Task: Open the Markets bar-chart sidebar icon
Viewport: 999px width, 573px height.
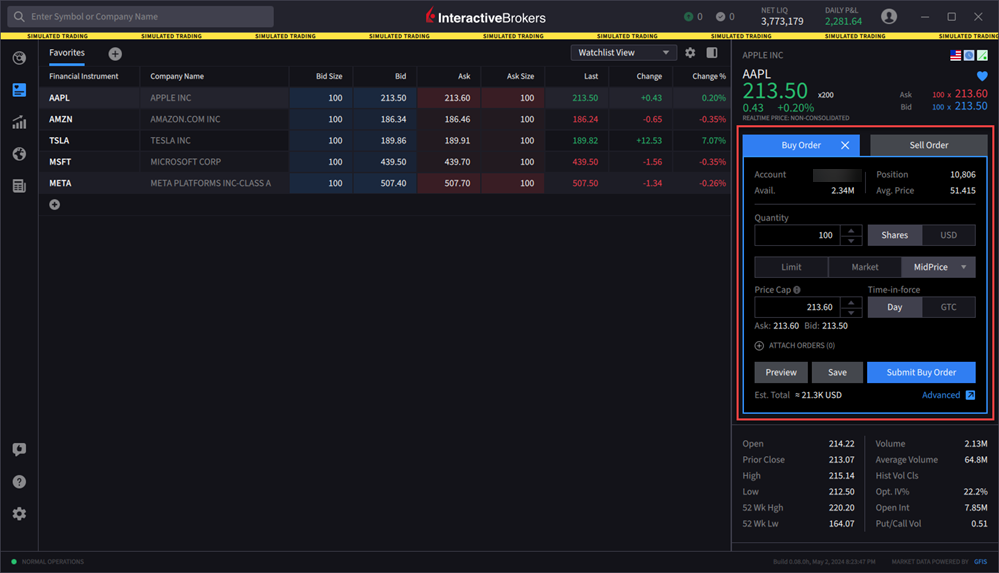Action: click(19, 122)
